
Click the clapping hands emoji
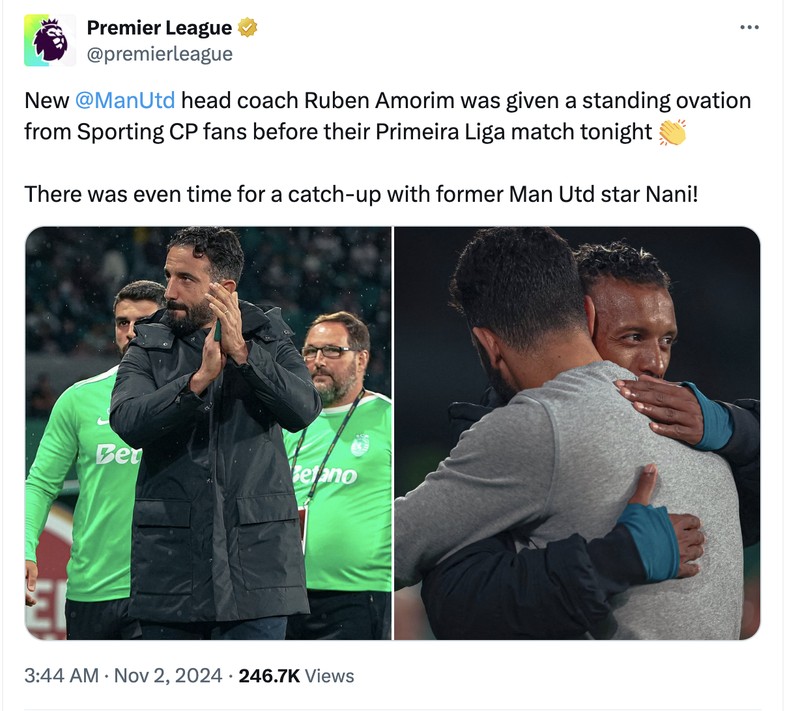tap(672, 132)
